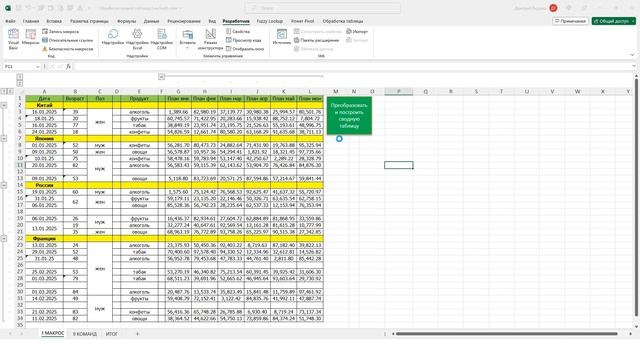Click the title bar search box
The image size is (640, 360).
point(322,8)
